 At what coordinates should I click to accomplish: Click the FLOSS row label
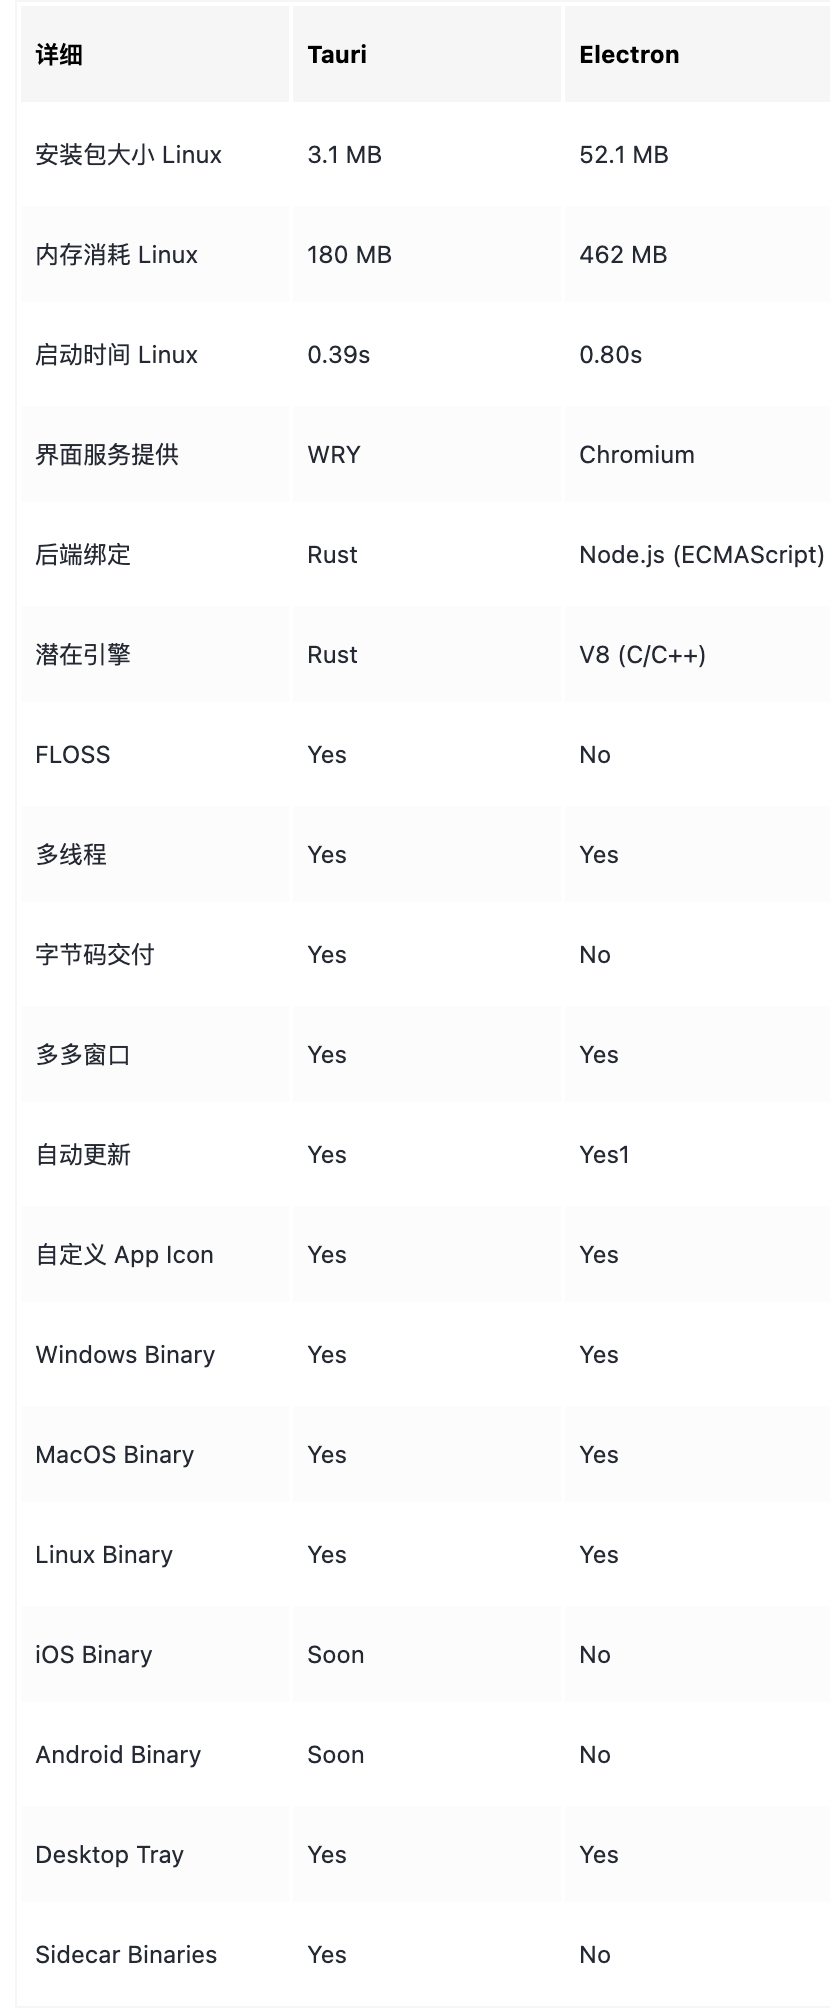[72, 755]
